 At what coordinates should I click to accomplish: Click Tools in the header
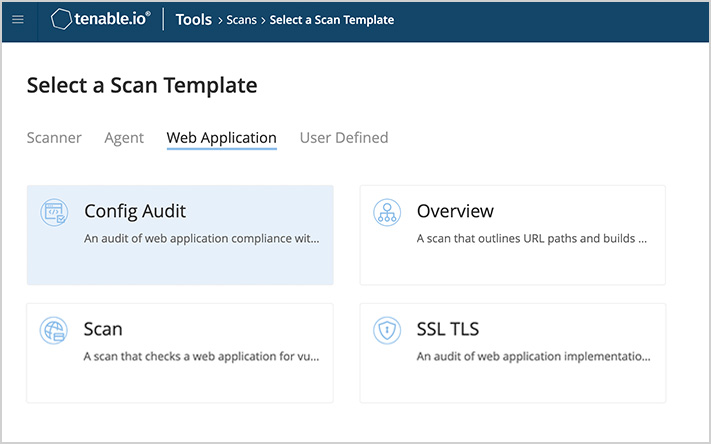pyautogui.click(x=194, y=20)
